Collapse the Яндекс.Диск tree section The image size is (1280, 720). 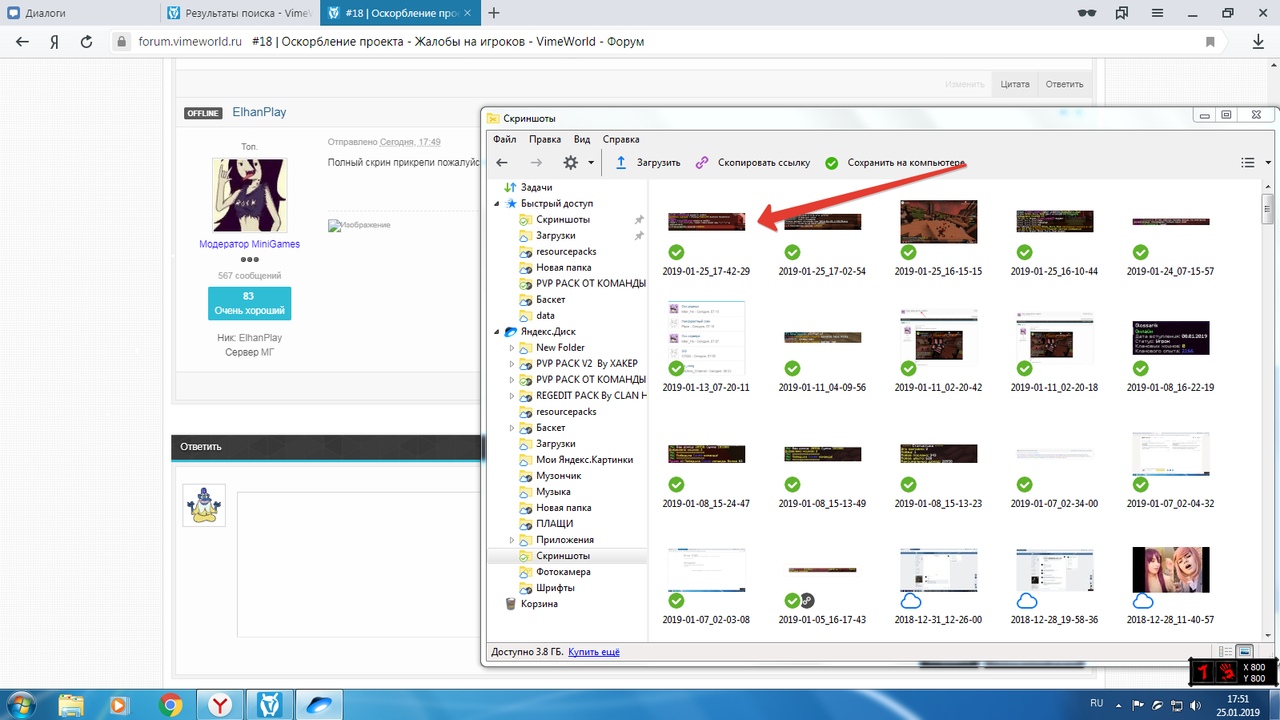click(x=497, y=332)
